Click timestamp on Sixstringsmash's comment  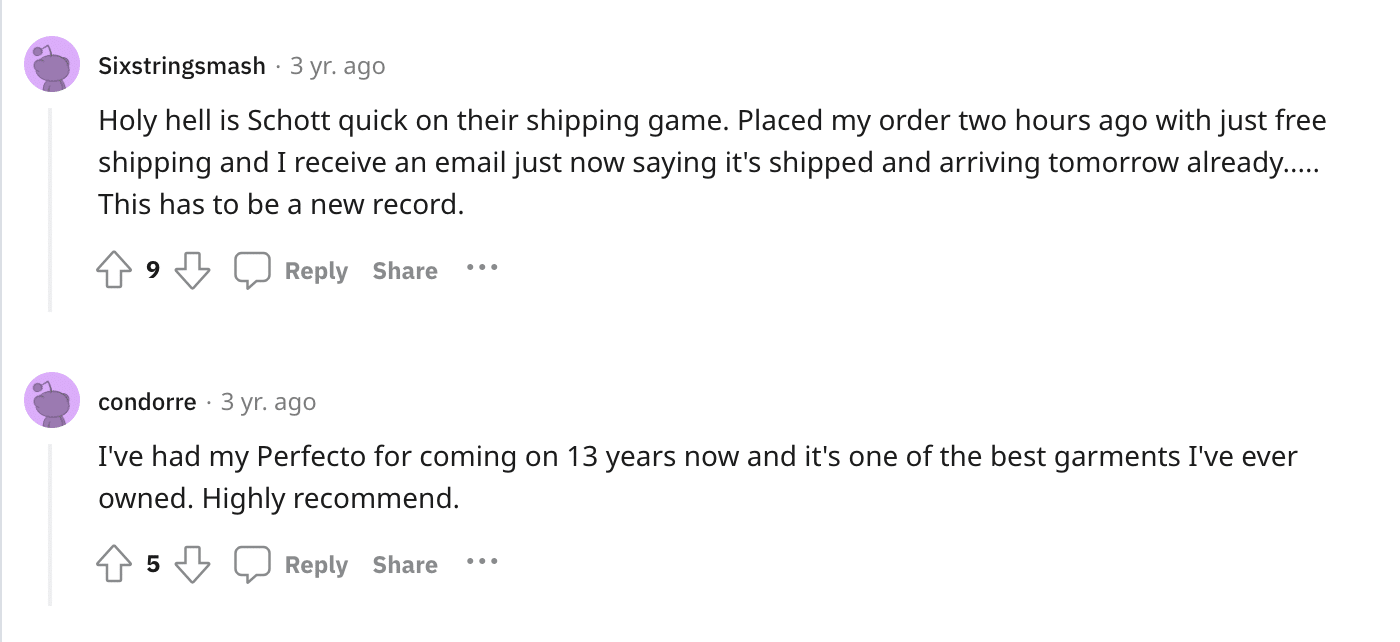coord(337,66)
